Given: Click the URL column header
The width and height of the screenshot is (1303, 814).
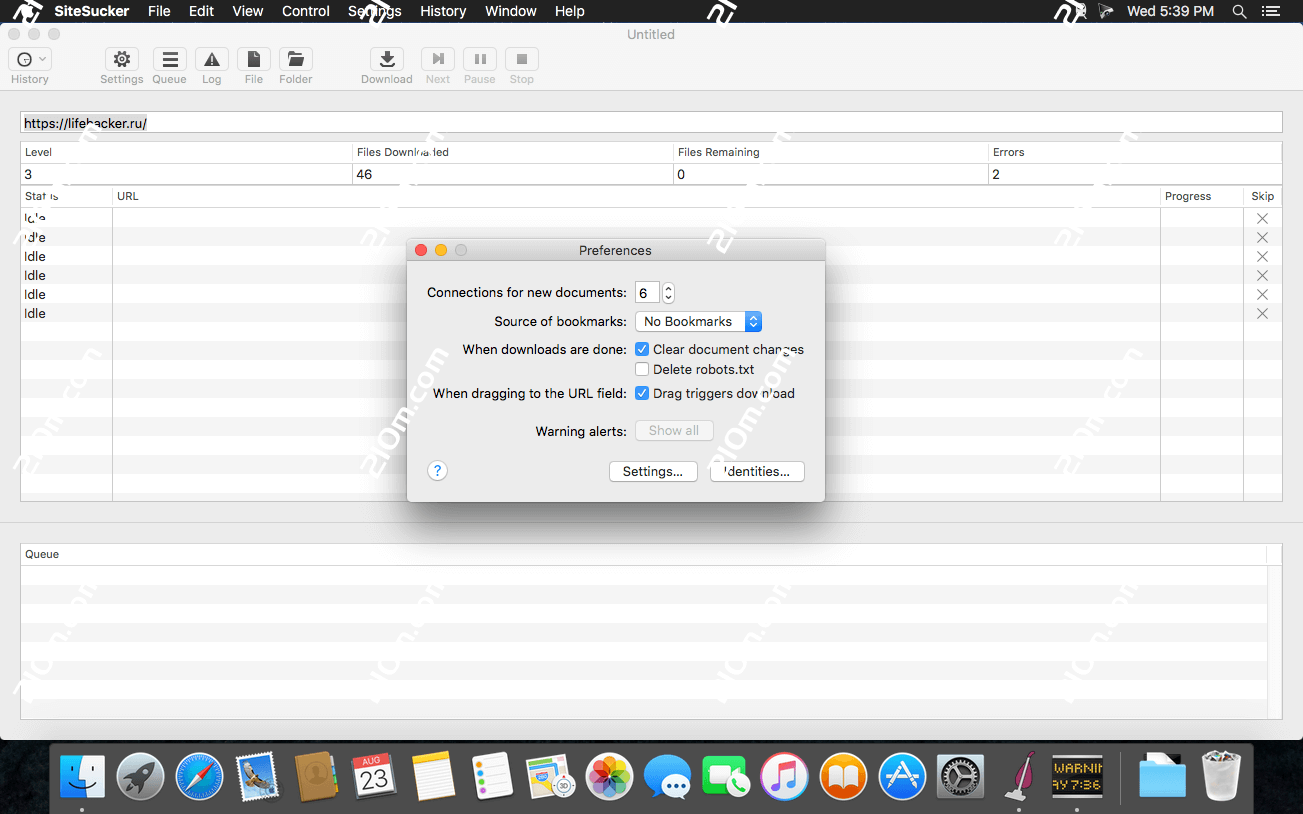Looking at the screenshot, I should (x=636, y=196).
